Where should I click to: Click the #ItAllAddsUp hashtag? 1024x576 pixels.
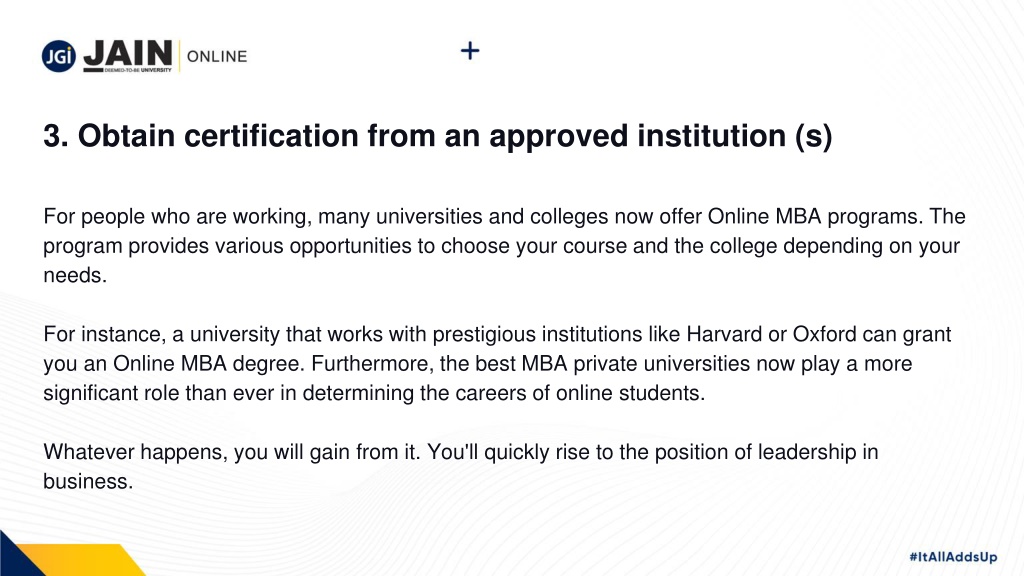[953, 556]
